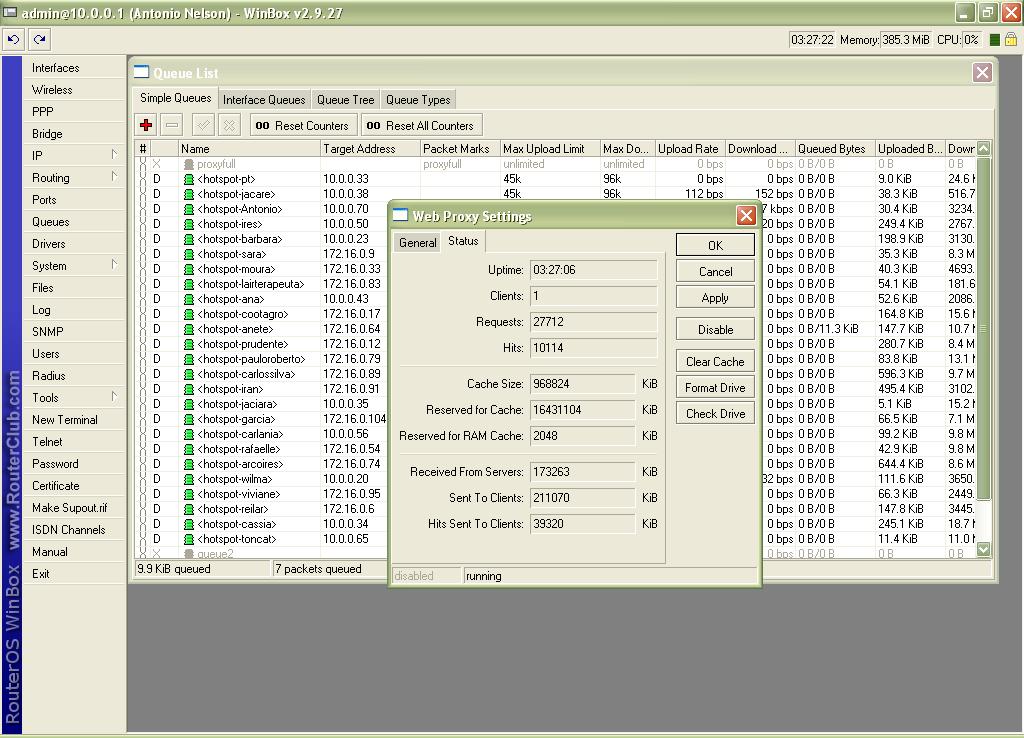Click the green connection status indicator square

click(994, 40)
